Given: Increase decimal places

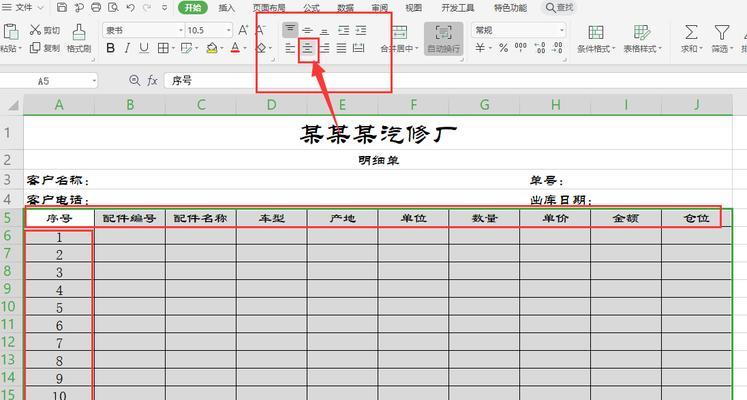Looking at the screenshot, I should [540, 48].
